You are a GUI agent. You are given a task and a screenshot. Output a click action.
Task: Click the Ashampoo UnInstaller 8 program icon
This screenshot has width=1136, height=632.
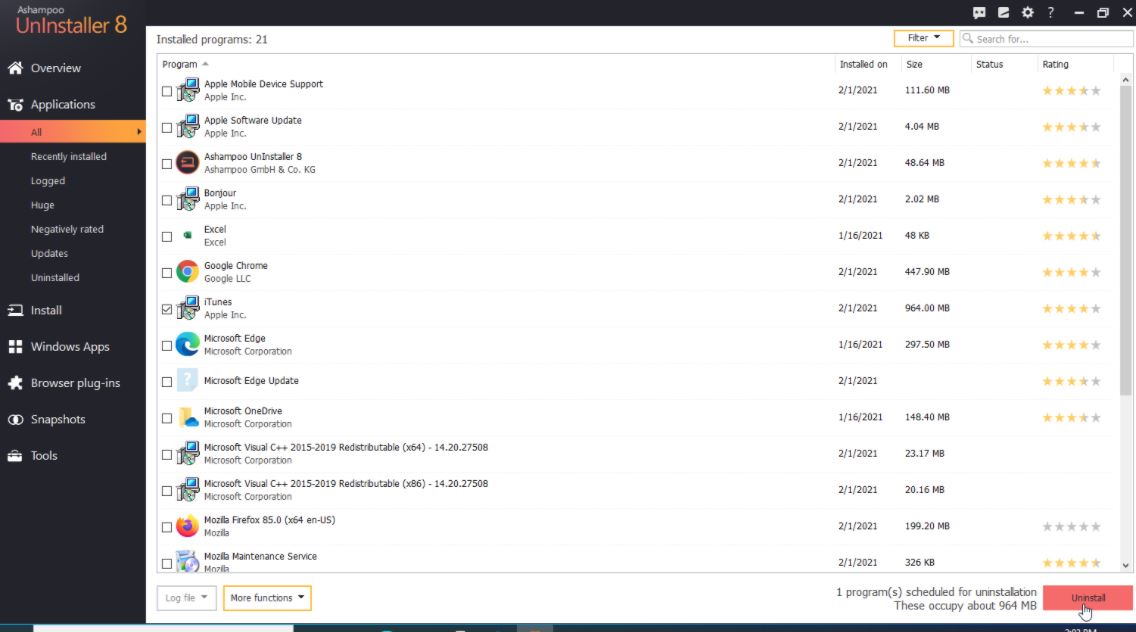point(187,162)
